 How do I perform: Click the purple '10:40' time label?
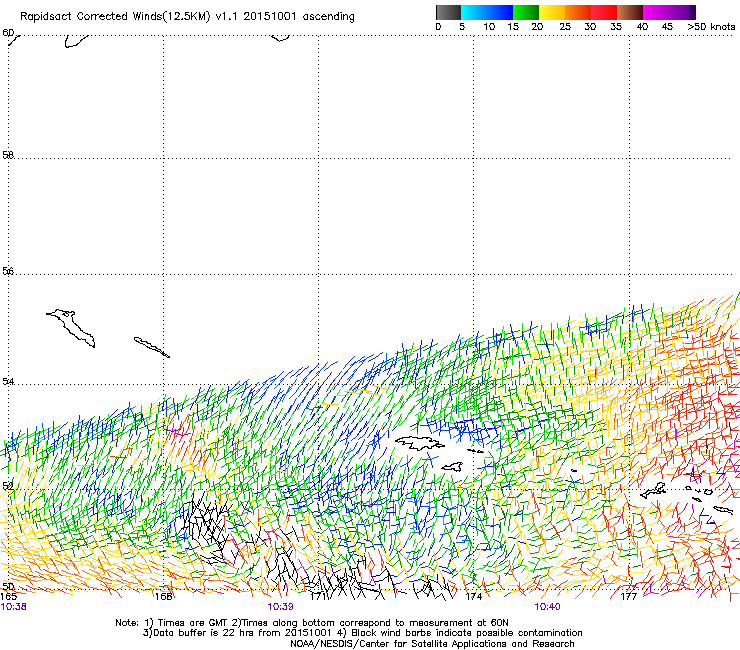[x=547, y=607]
